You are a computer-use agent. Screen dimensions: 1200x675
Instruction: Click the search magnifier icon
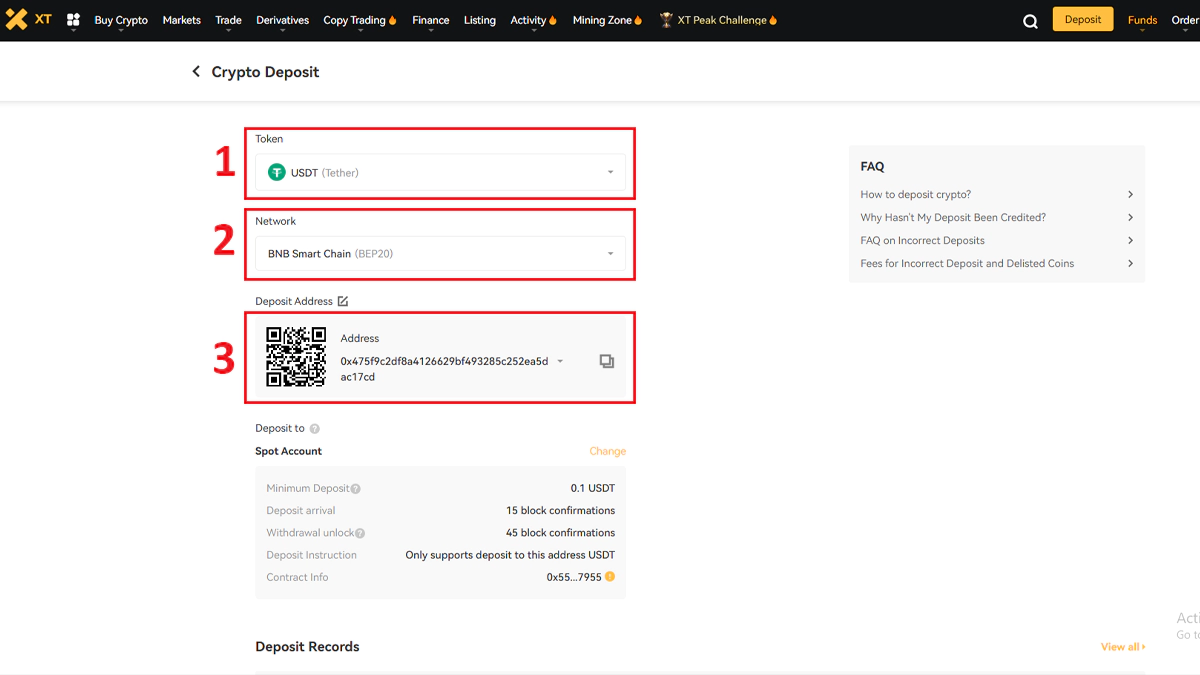point(1030,21)
